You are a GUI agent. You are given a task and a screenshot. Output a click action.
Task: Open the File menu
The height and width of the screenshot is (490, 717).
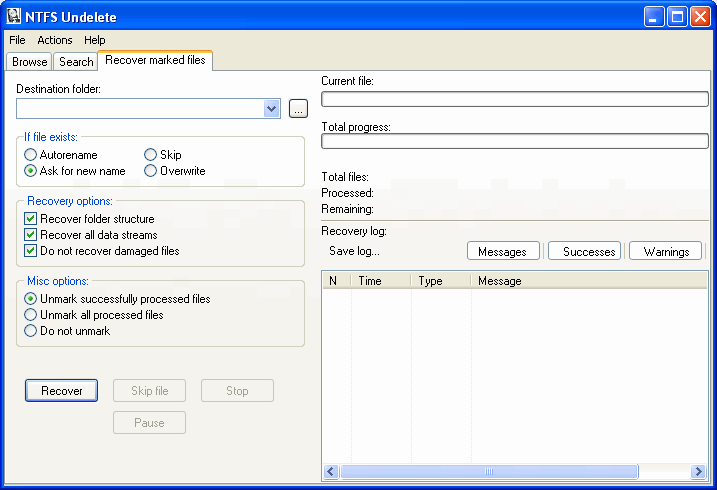[x=17, y=40]
